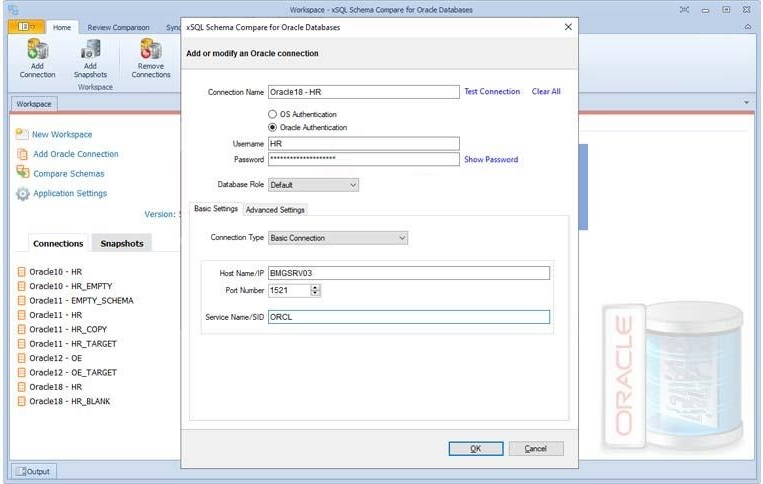Select Oracle Authentication radio button
The height and width of the screenshot is (484, 763).
pyautogui.click(x=272, y=127)
